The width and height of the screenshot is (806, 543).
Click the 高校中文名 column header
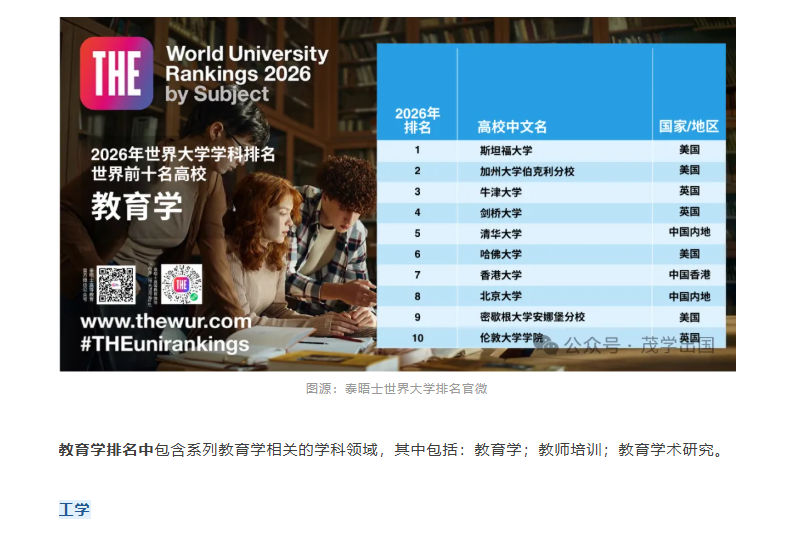coord(512,127)
